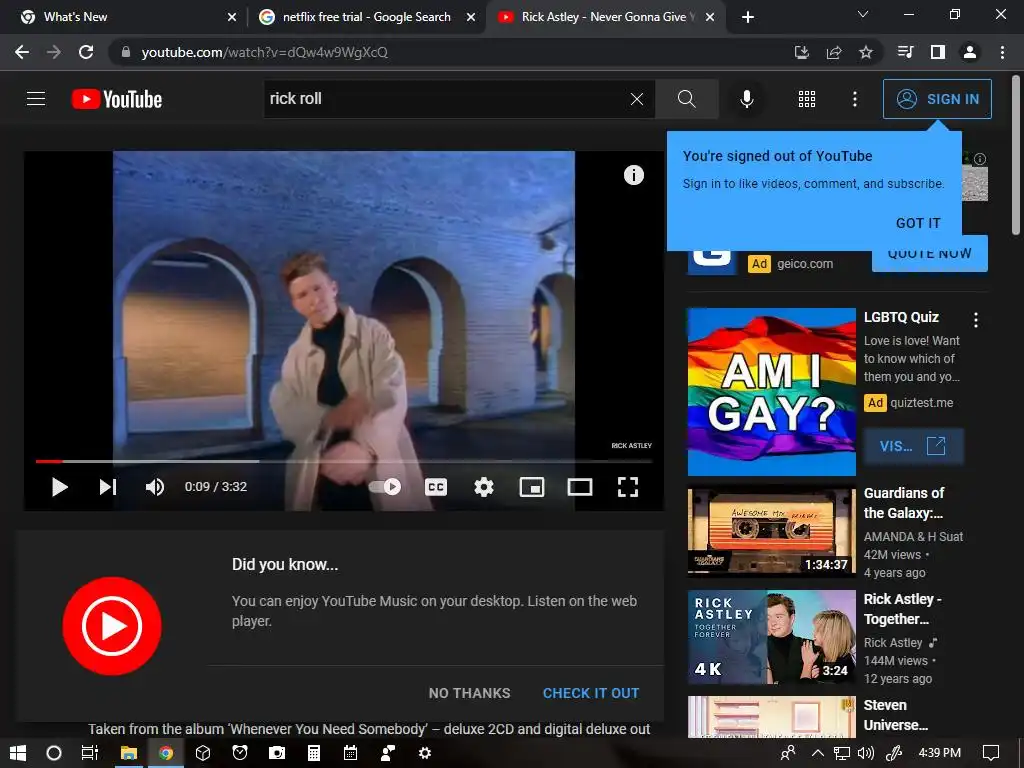Open YouTube settings three-dot menu
Viewport: 1024px width, 768px height.
point(855,99)
